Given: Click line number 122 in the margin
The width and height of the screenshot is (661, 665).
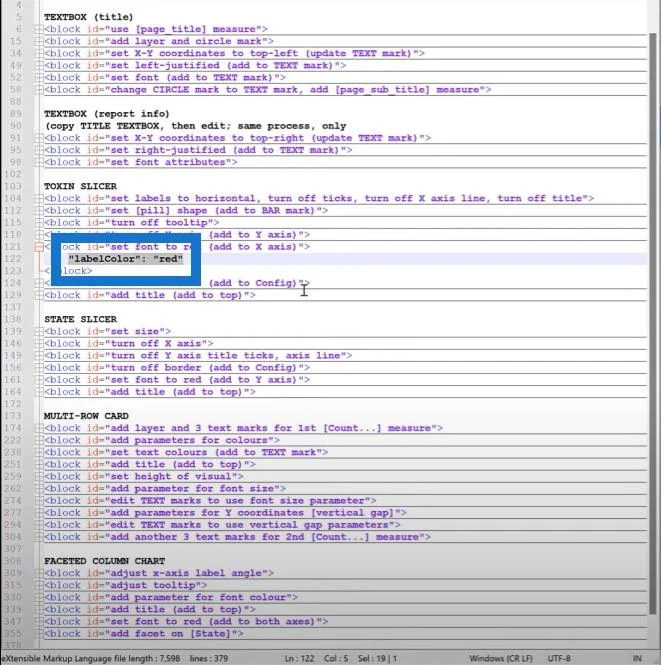Looking at the screenshot, I should pyautogui.click(x=12, y=259).
